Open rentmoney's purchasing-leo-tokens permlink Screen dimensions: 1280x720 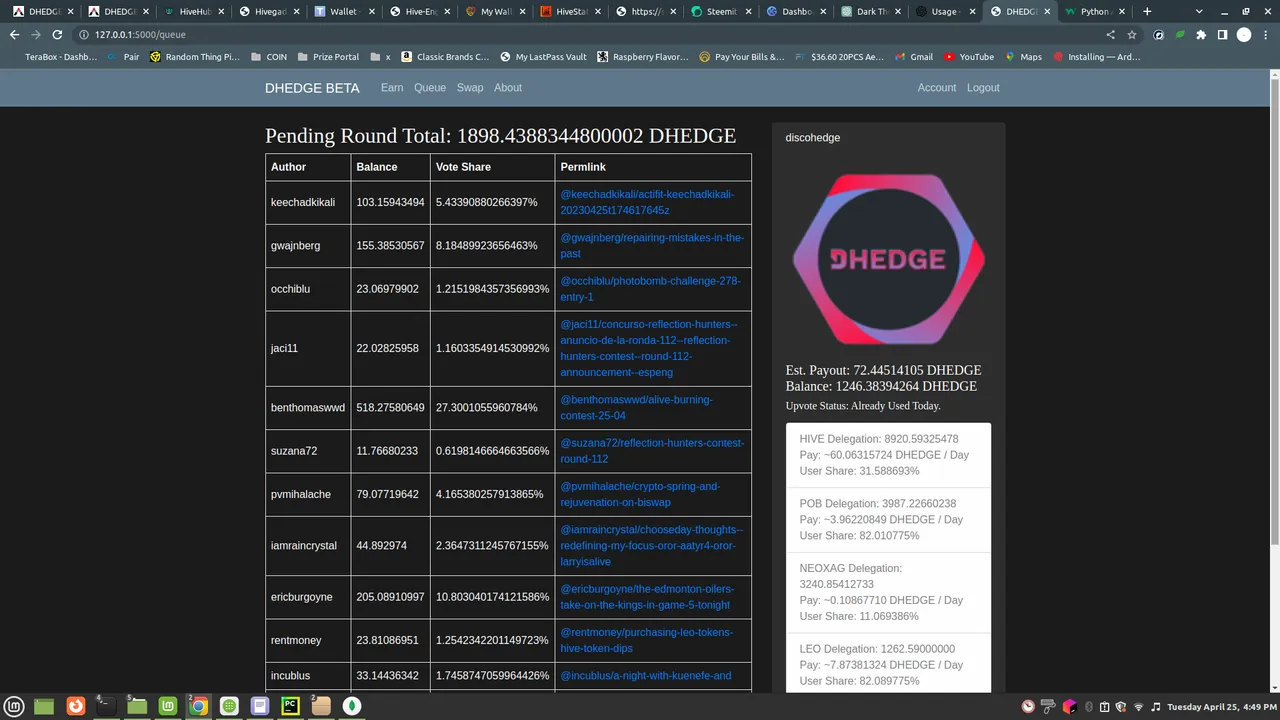(x=646, y=640)
